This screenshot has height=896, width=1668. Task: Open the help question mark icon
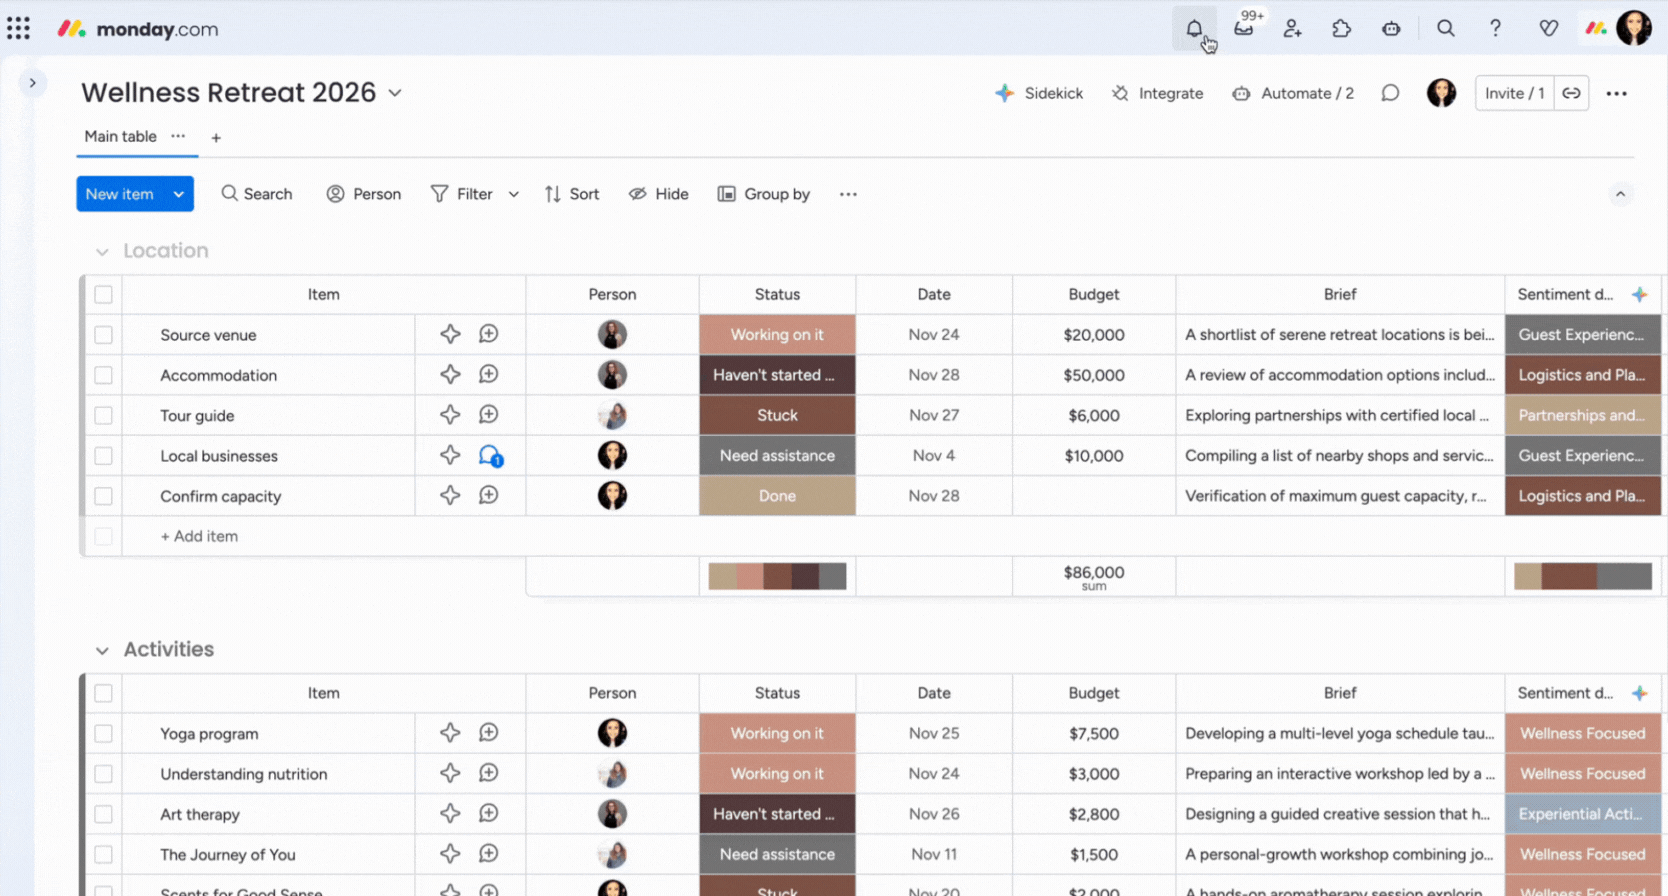click(1495, 29)
